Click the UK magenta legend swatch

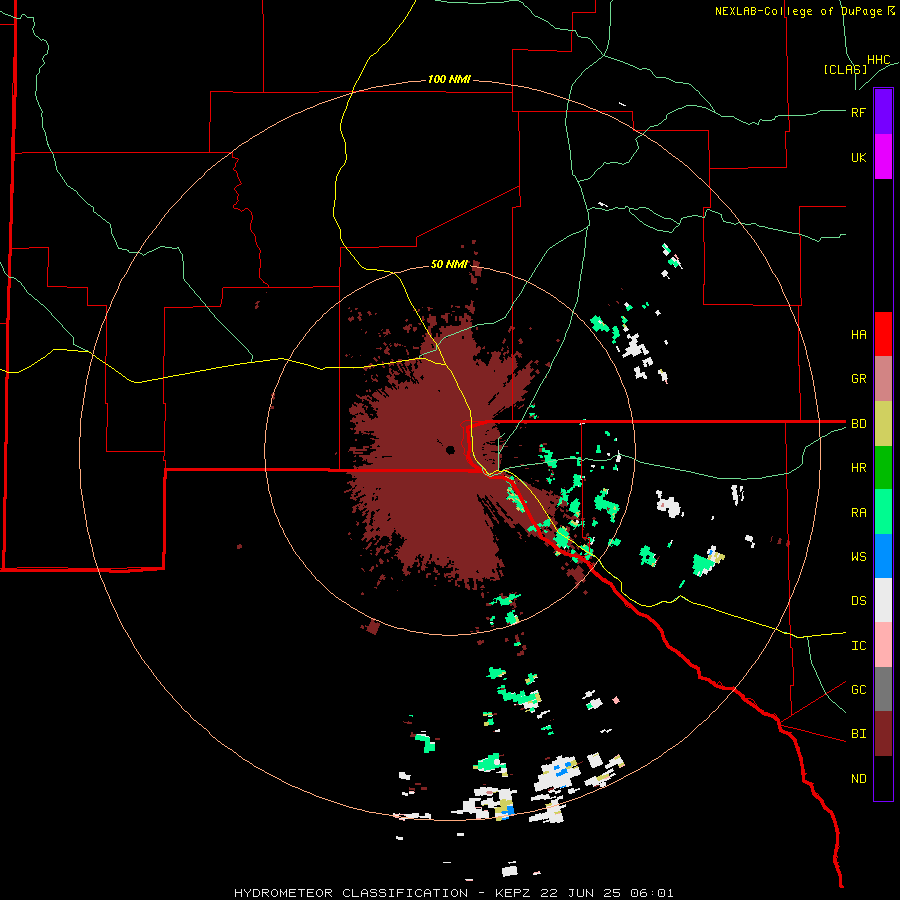coord(883,157)
